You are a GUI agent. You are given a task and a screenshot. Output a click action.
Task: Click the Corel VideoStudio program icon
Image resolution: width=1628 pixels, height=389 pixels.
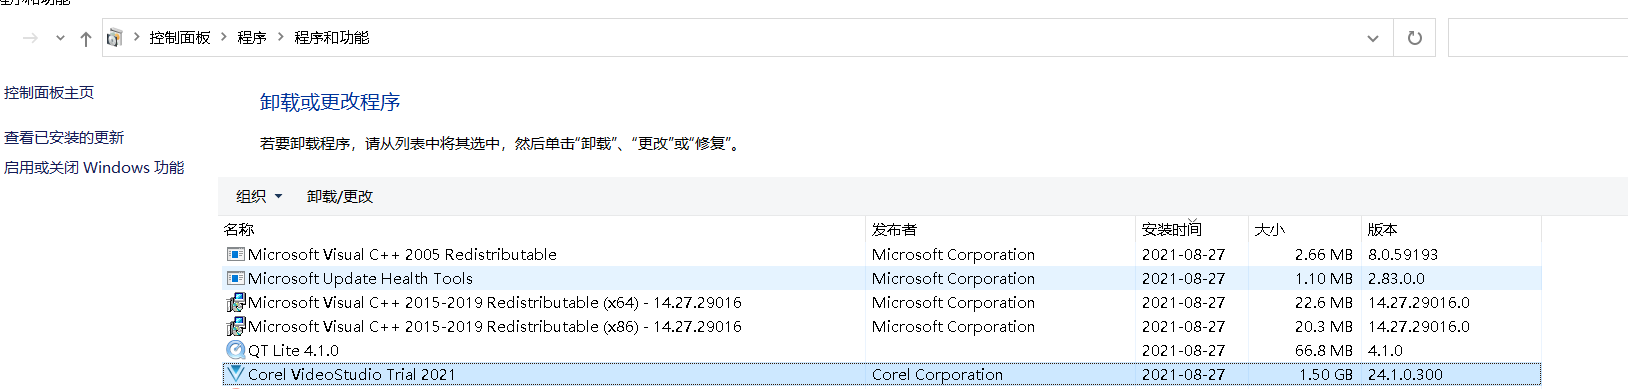236,373
